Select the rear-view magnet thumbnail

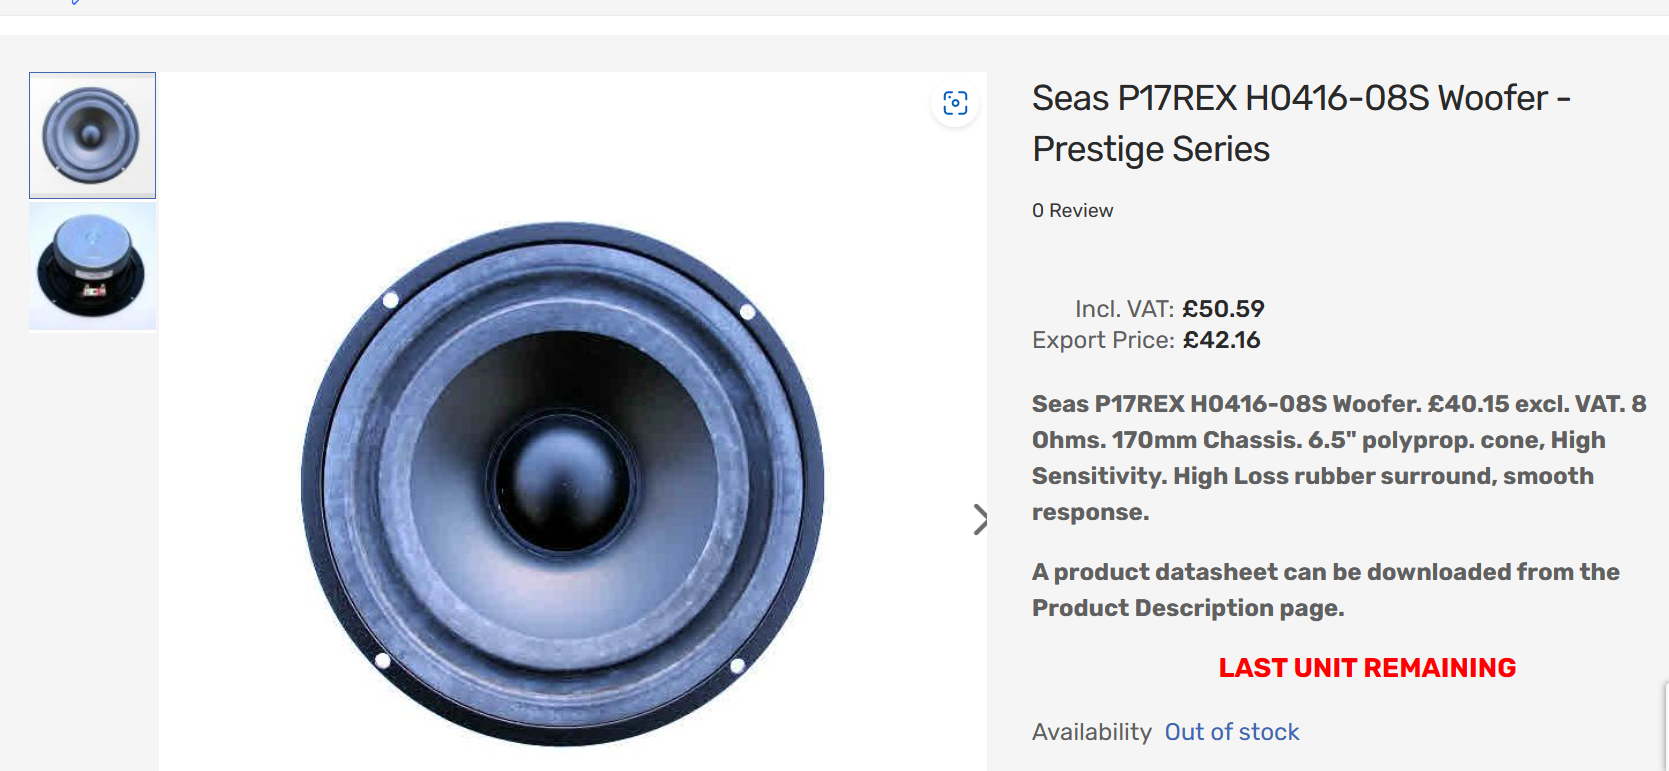click(92, 267)
